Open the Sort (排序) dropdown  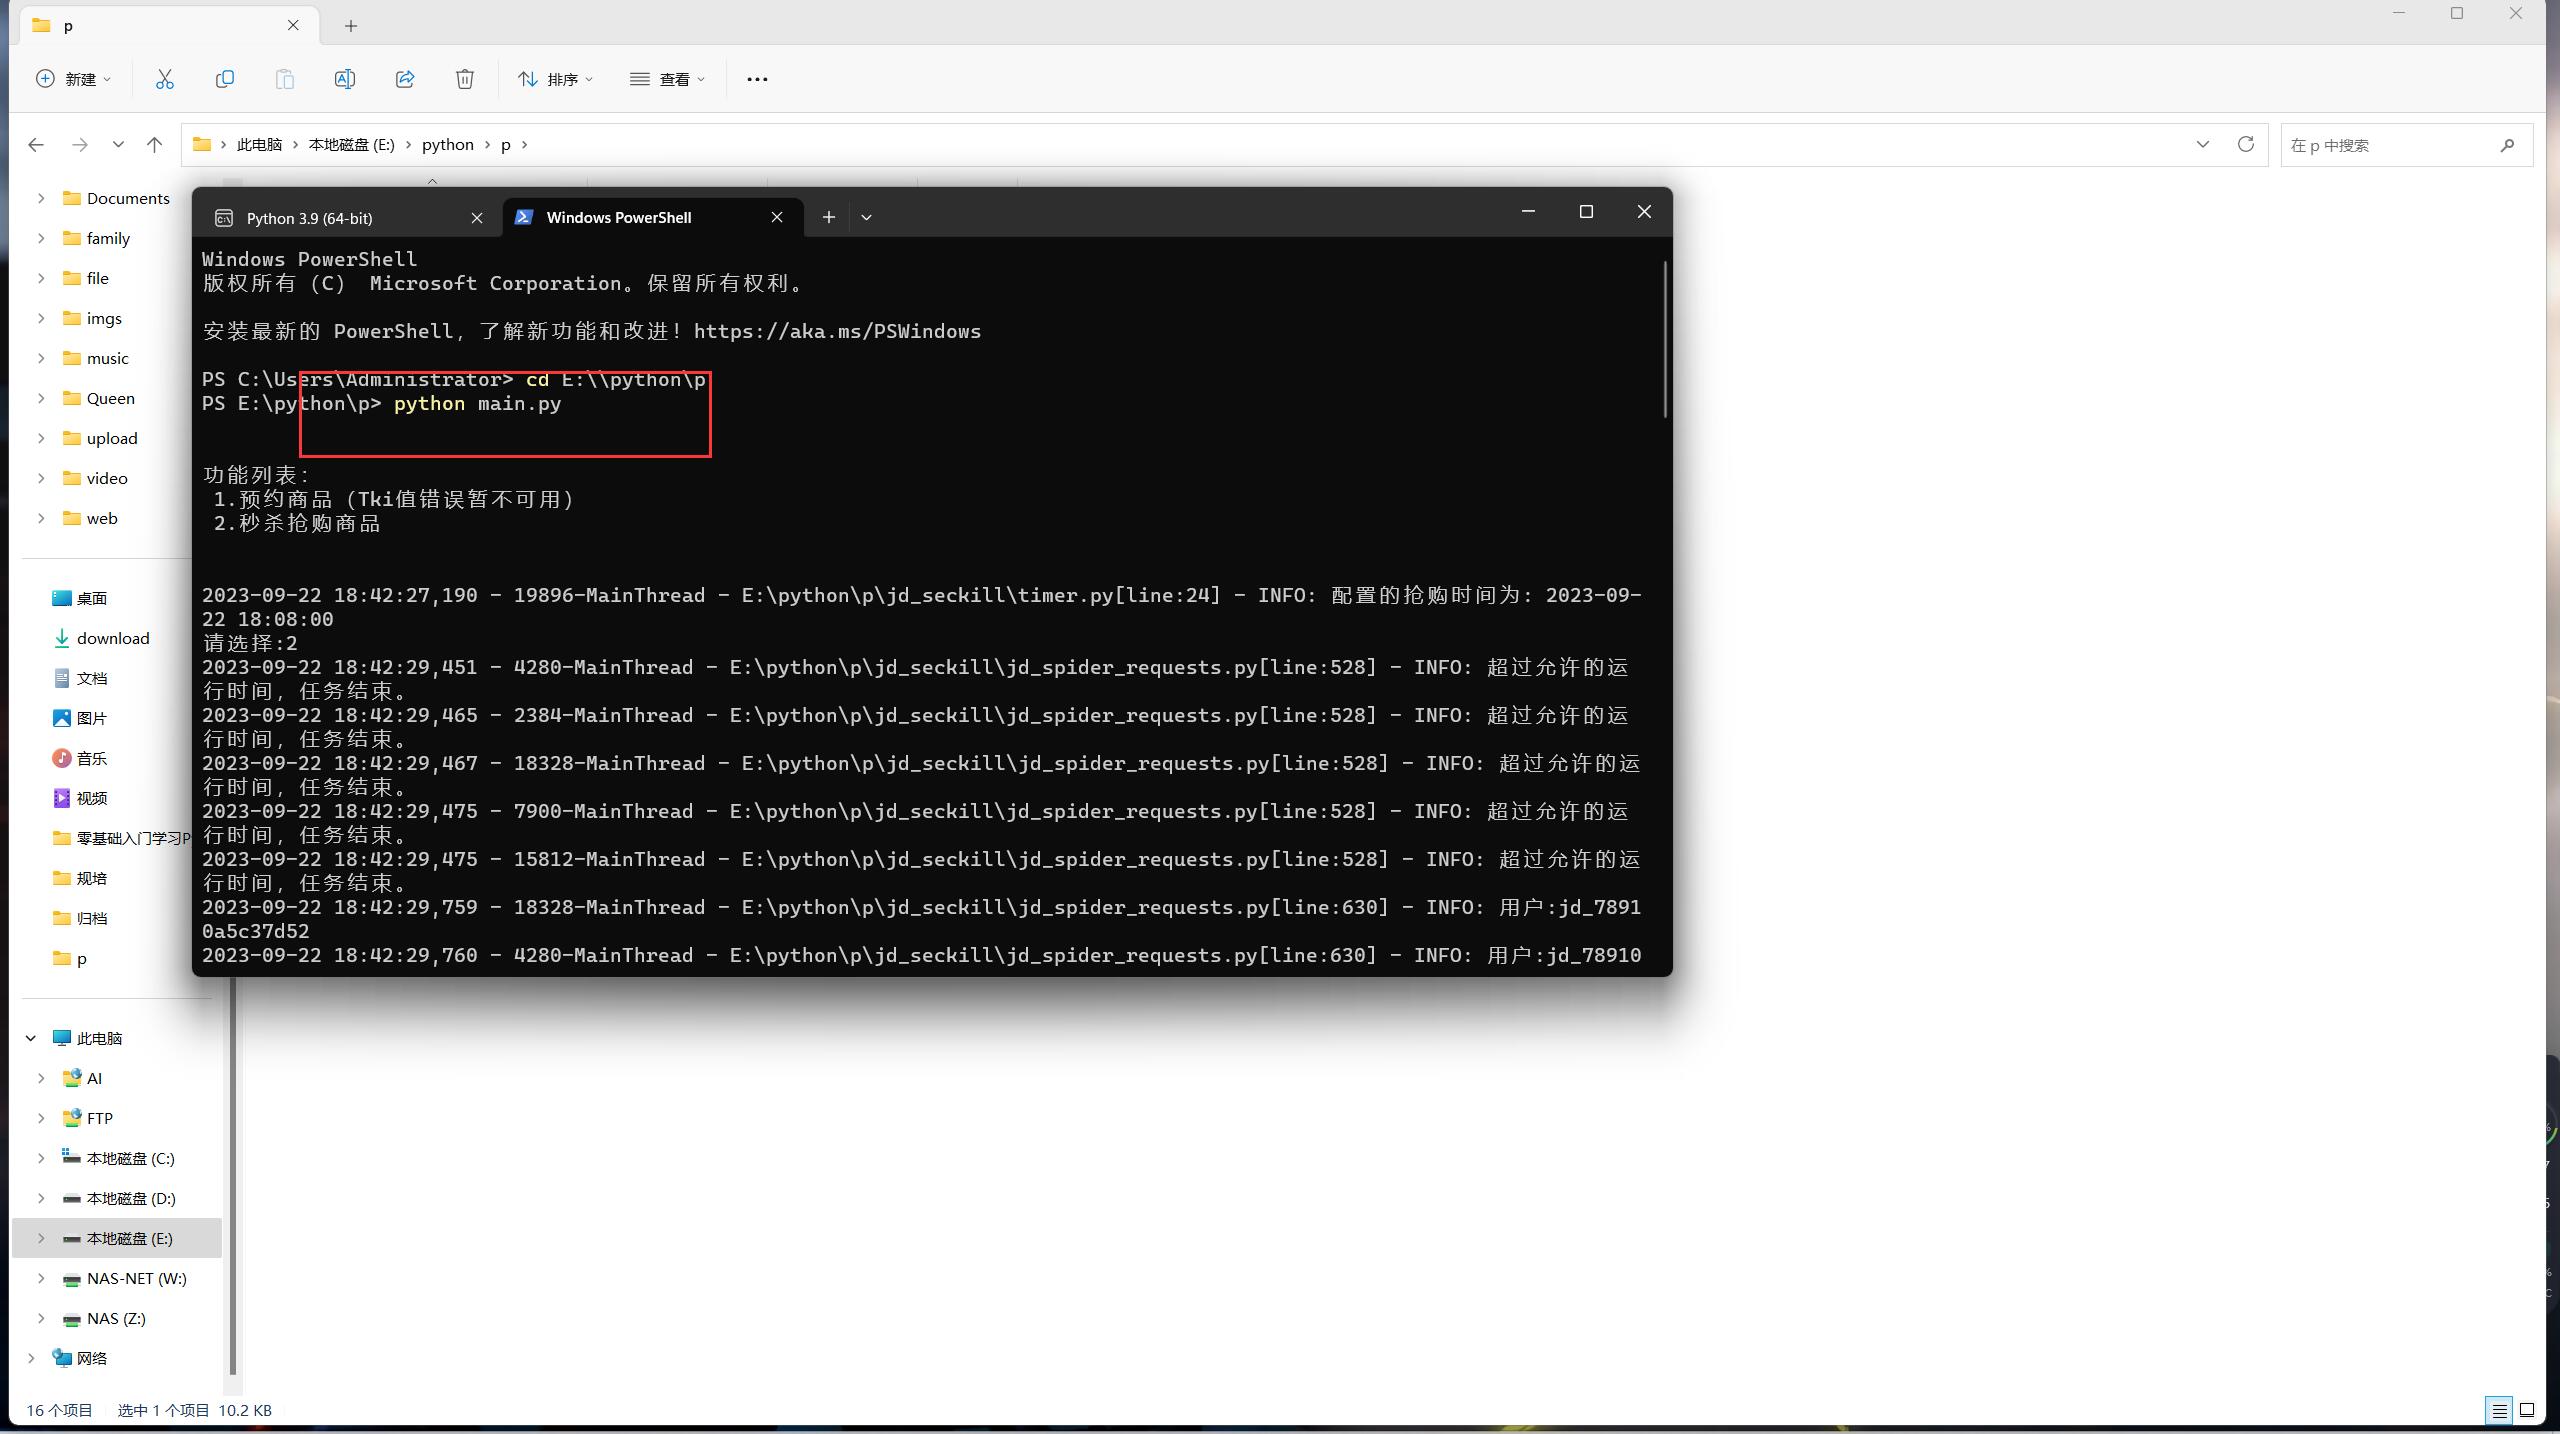(556, 79)
